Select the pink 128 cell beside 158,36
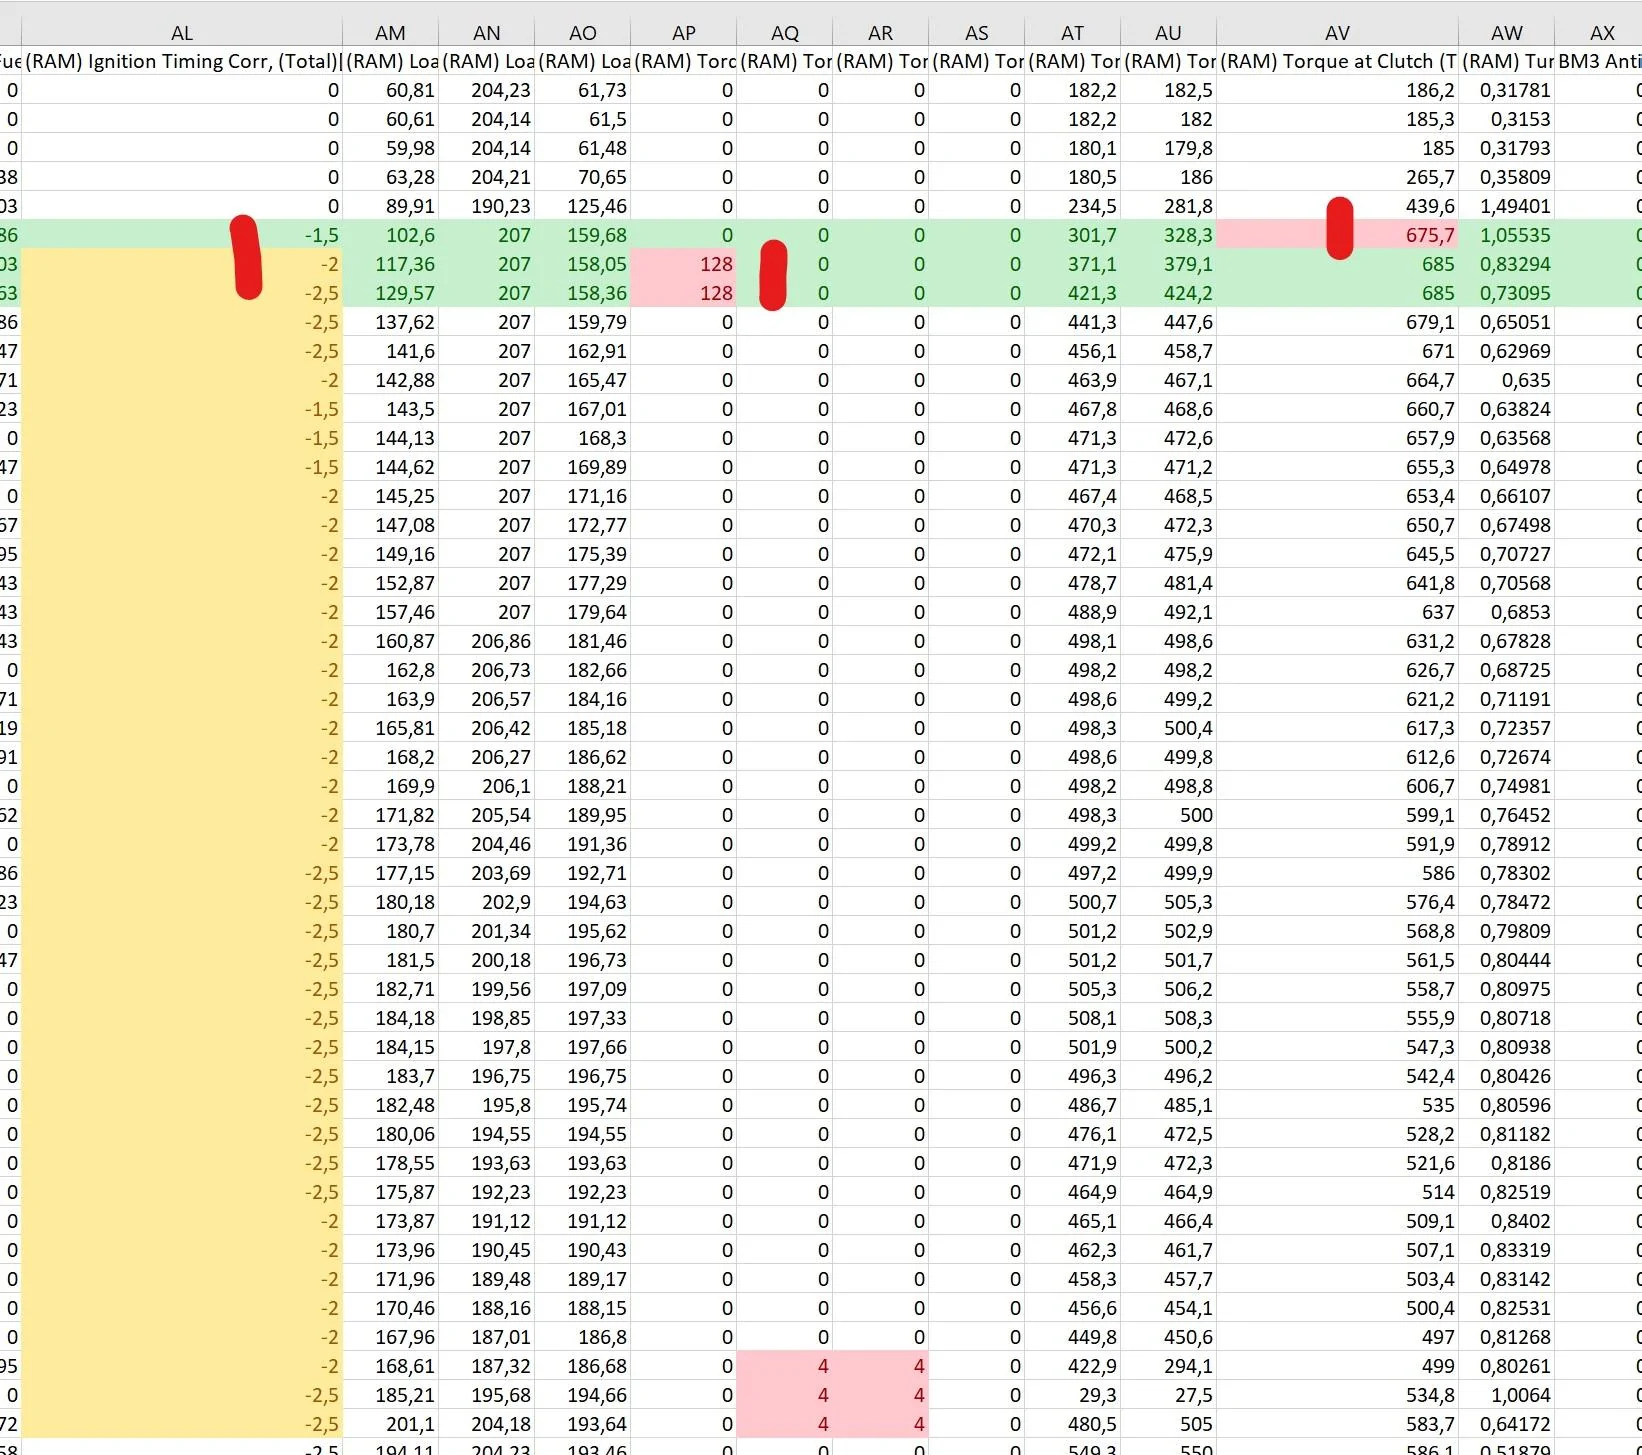 (683, 293)
